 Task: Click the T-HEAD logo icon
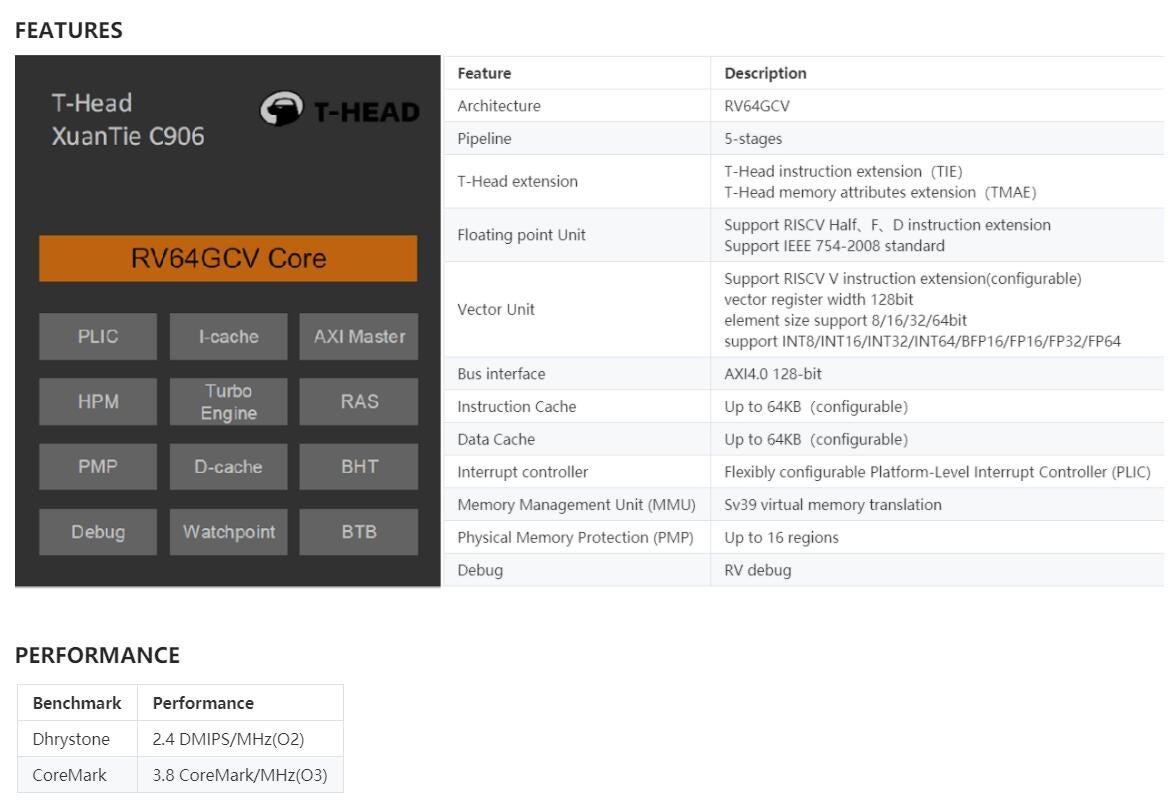pyautogui.click(x=282, y=111)
